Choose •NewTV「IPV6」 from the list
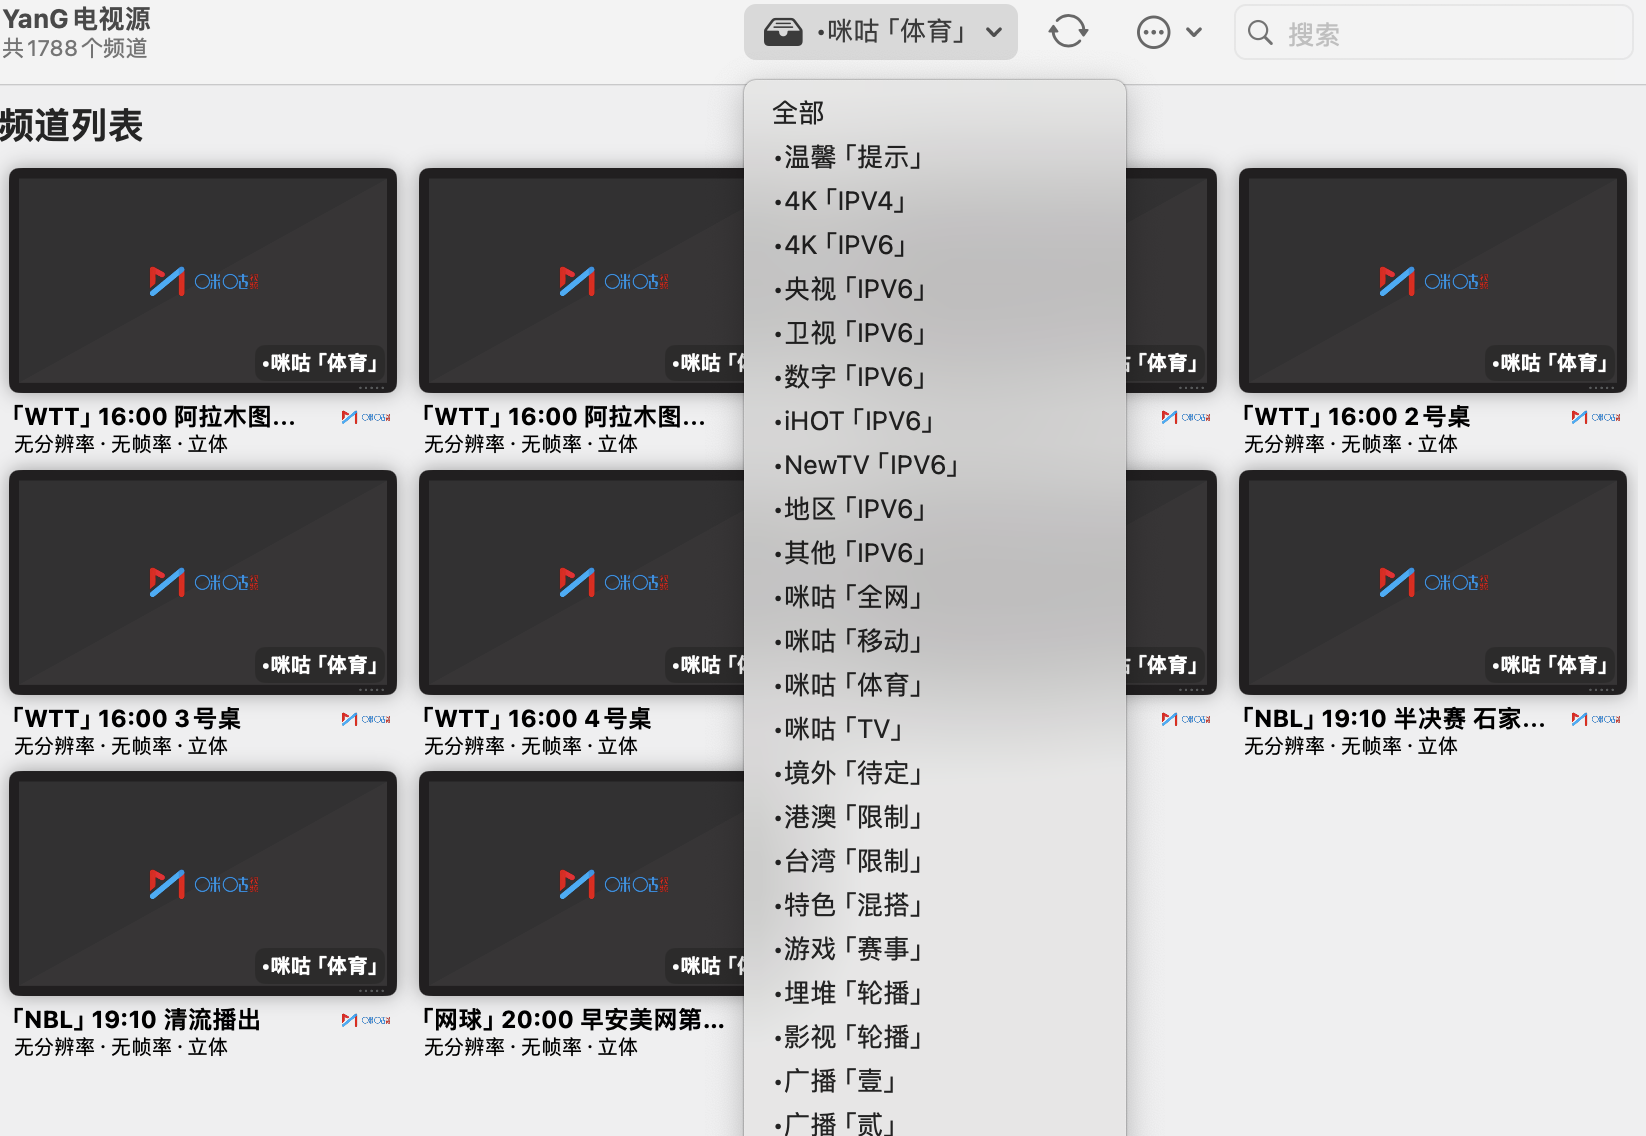 pyautogui.click(x=935, y=465)
